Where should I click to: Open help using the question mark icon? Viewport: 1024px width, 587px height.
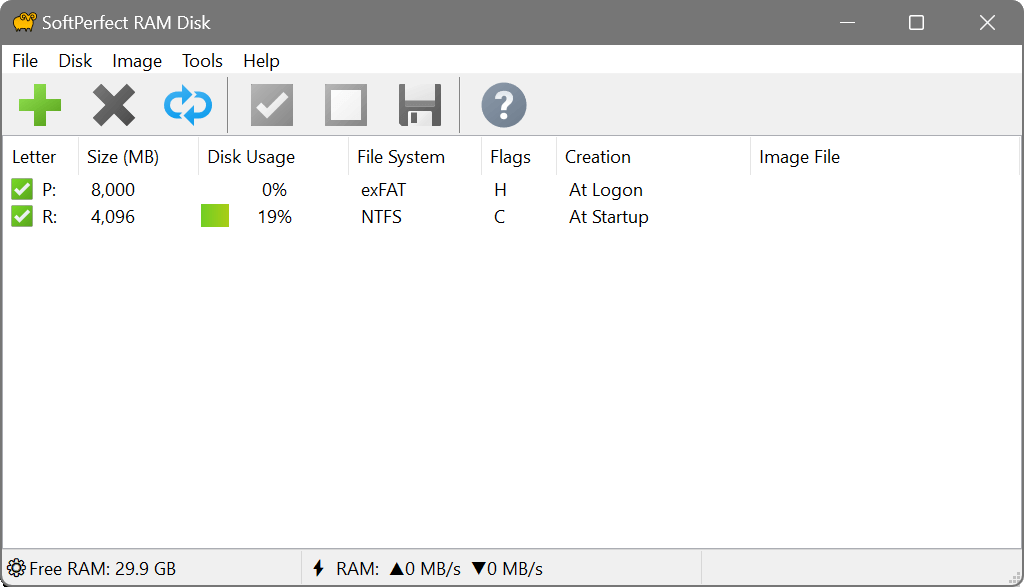point(503,104)
